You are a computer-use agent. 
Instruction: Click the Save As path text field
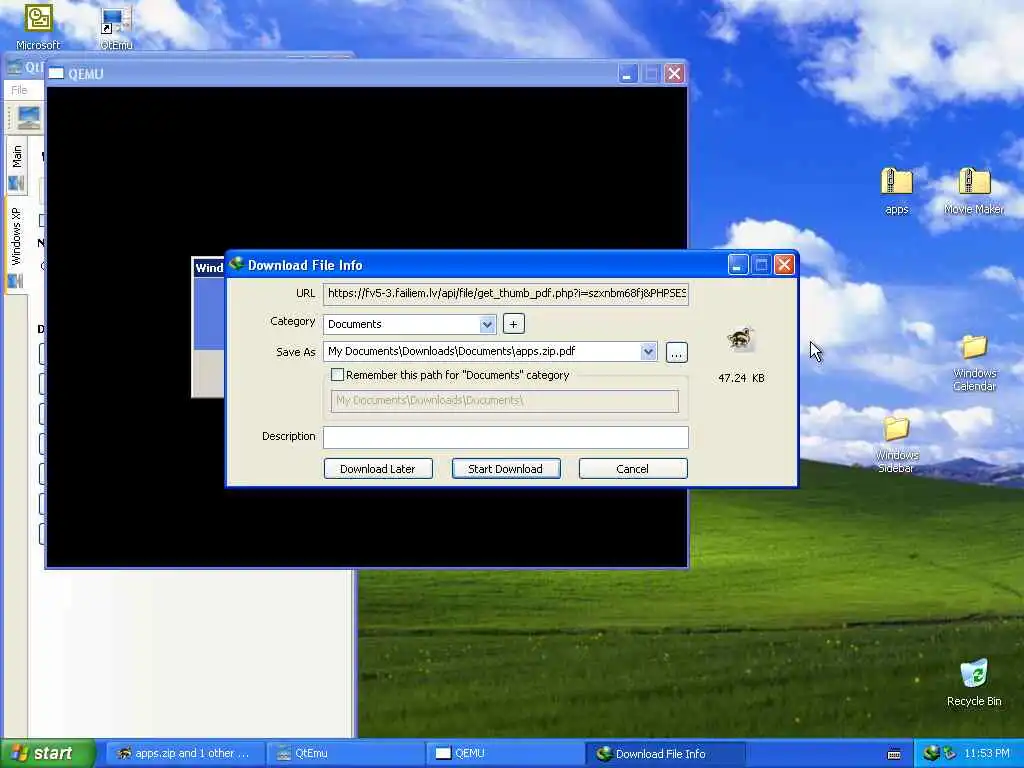[x=482, y=351]
